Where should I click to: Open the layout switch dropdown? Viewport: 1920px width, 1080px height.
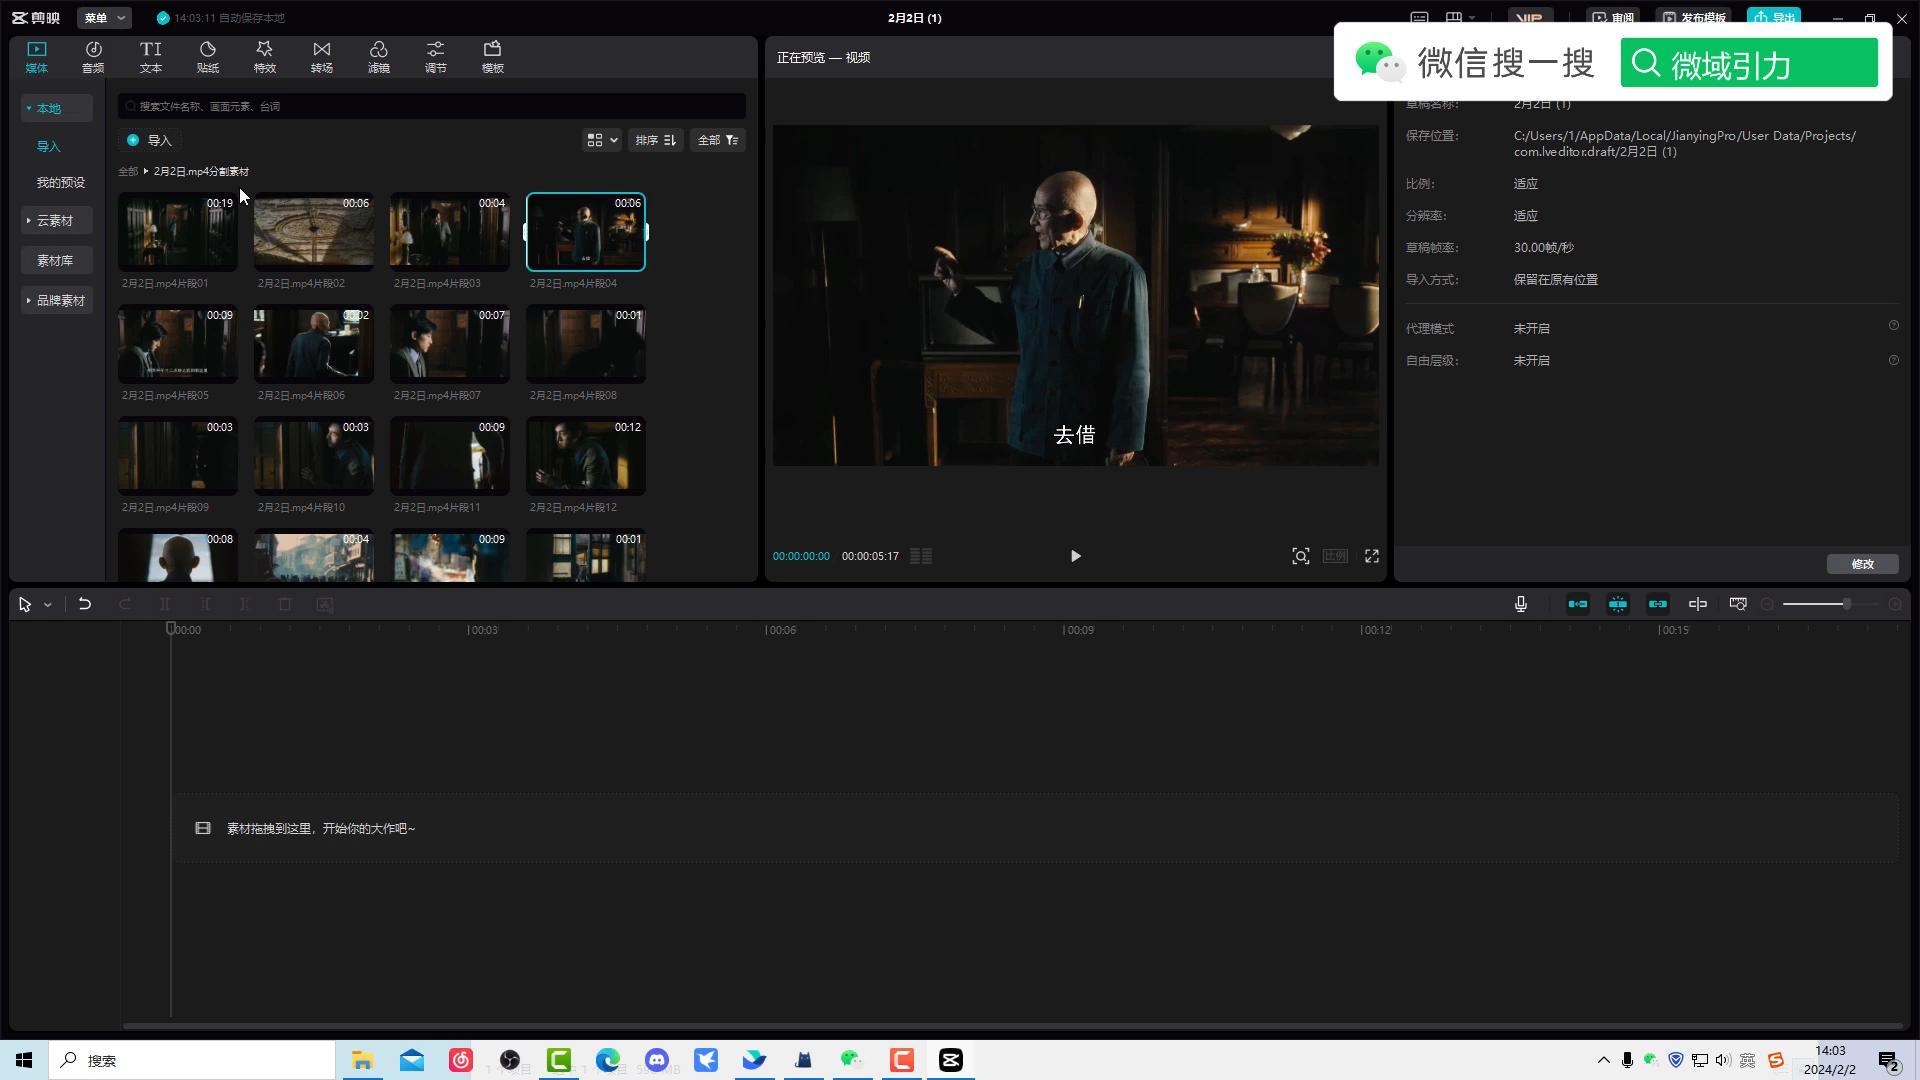(x=1460, y=18)
